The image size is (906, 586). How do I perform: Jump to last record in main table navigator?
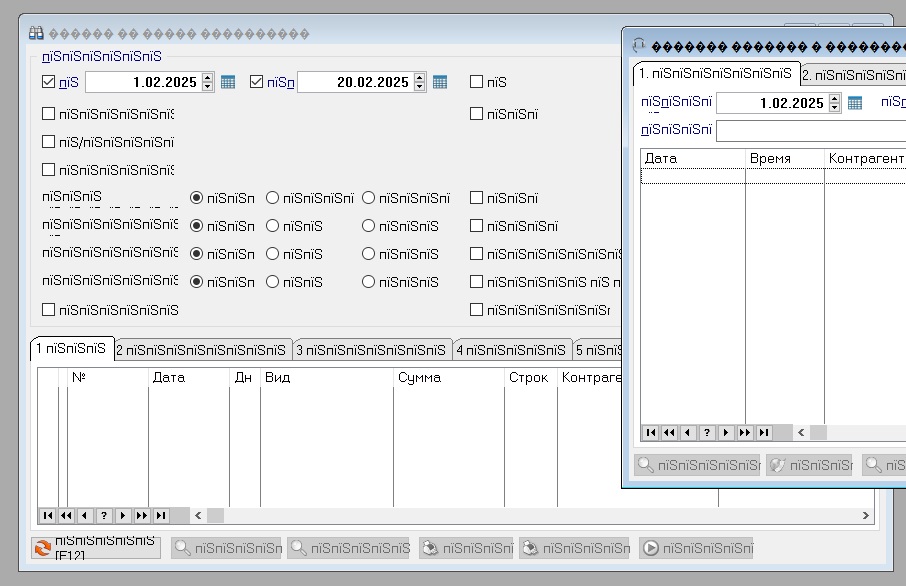(x=161, y=516)
